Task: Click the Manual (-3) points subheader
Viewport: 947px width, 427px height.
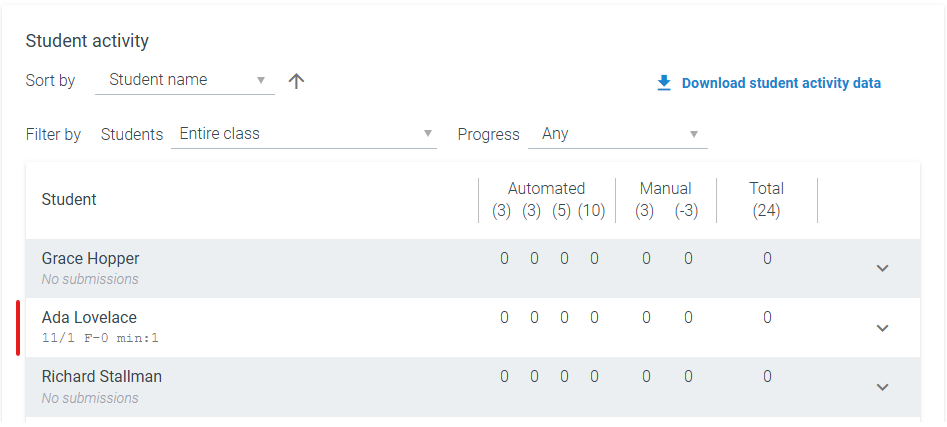Action: tap(687, 211)
